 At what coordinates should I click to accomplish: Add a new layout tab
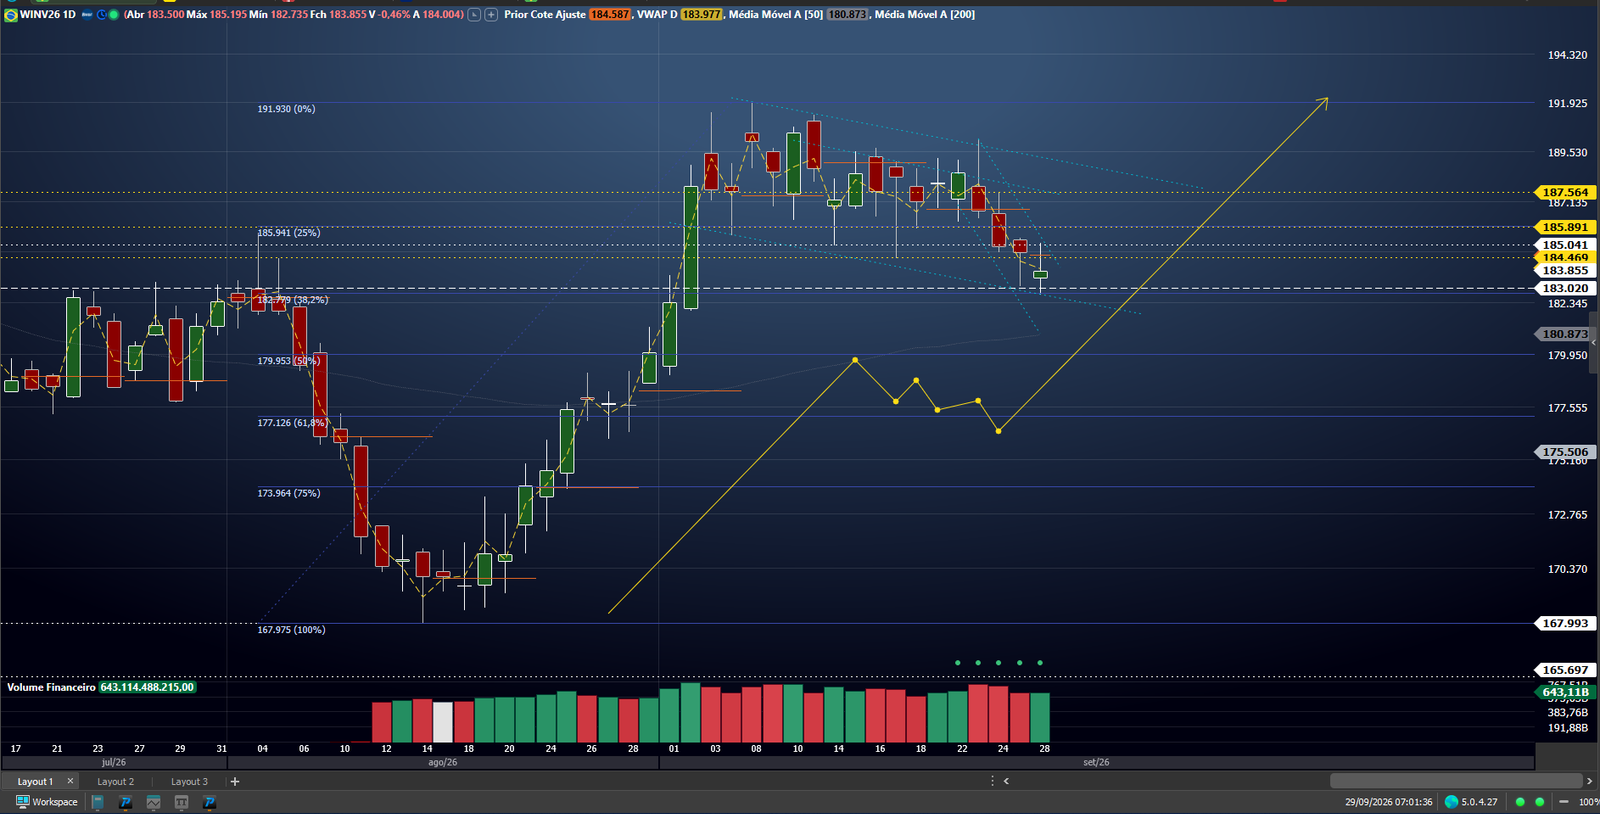235,782
